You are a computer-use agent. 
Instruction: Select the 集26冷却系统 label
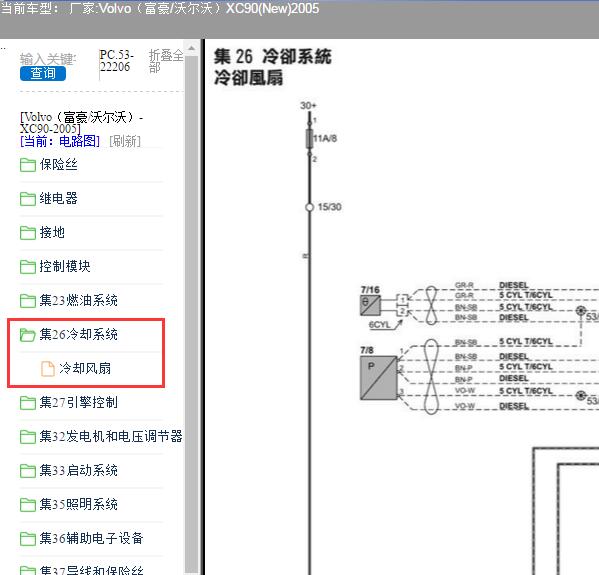tap(79, 334)
